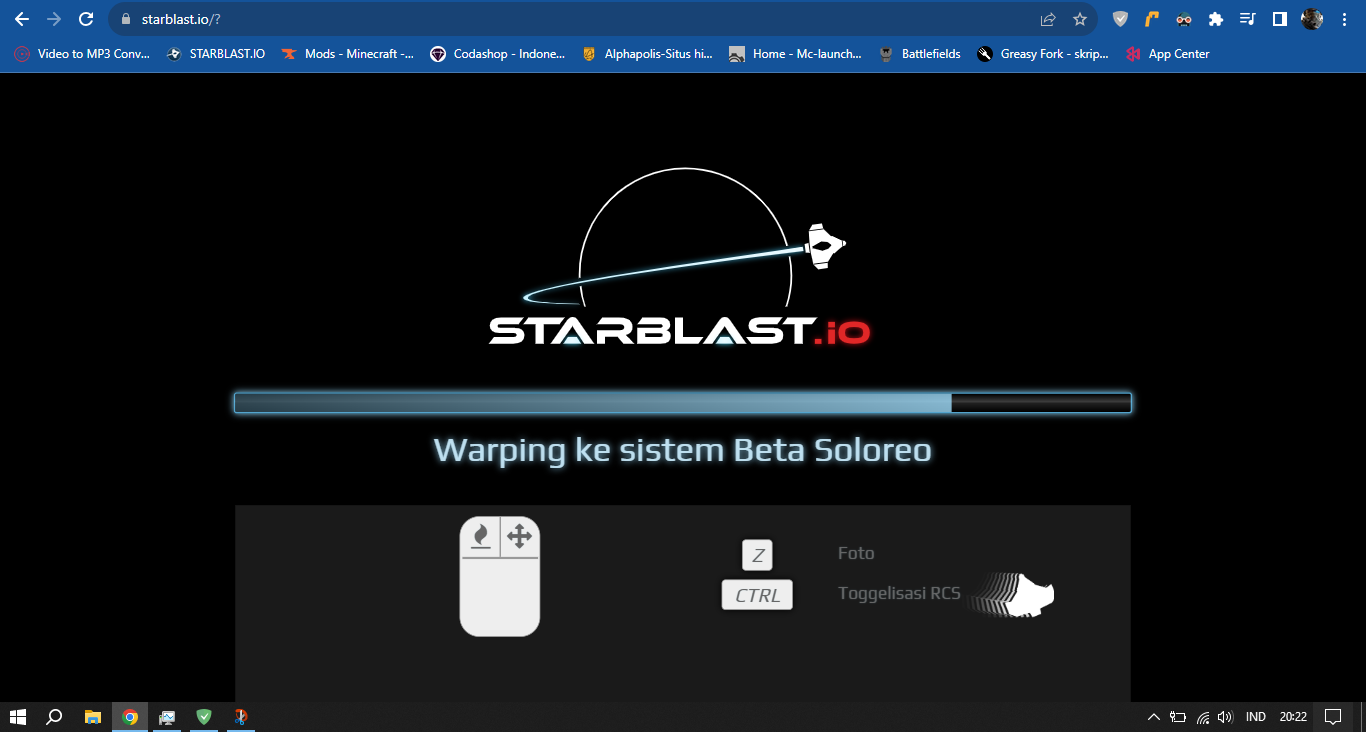Click the share icon in the address bar
The image size is (1366, 732).
click(1047, 18)
